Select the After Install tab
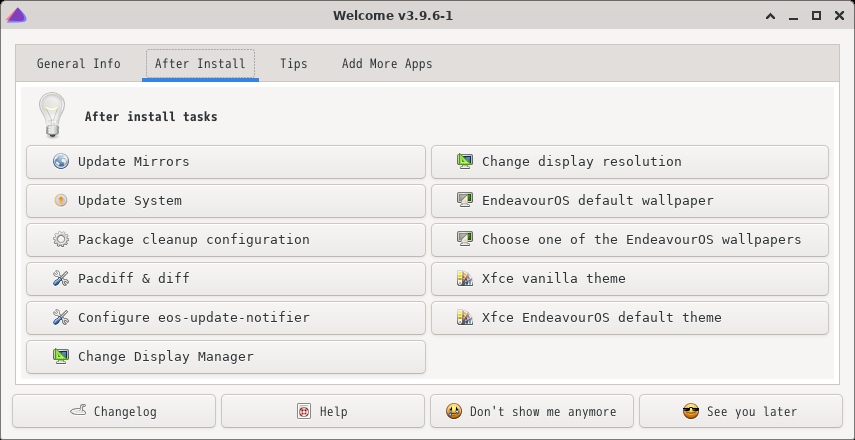The height and width of the screenshot is (440, 855). coord(200,64)
